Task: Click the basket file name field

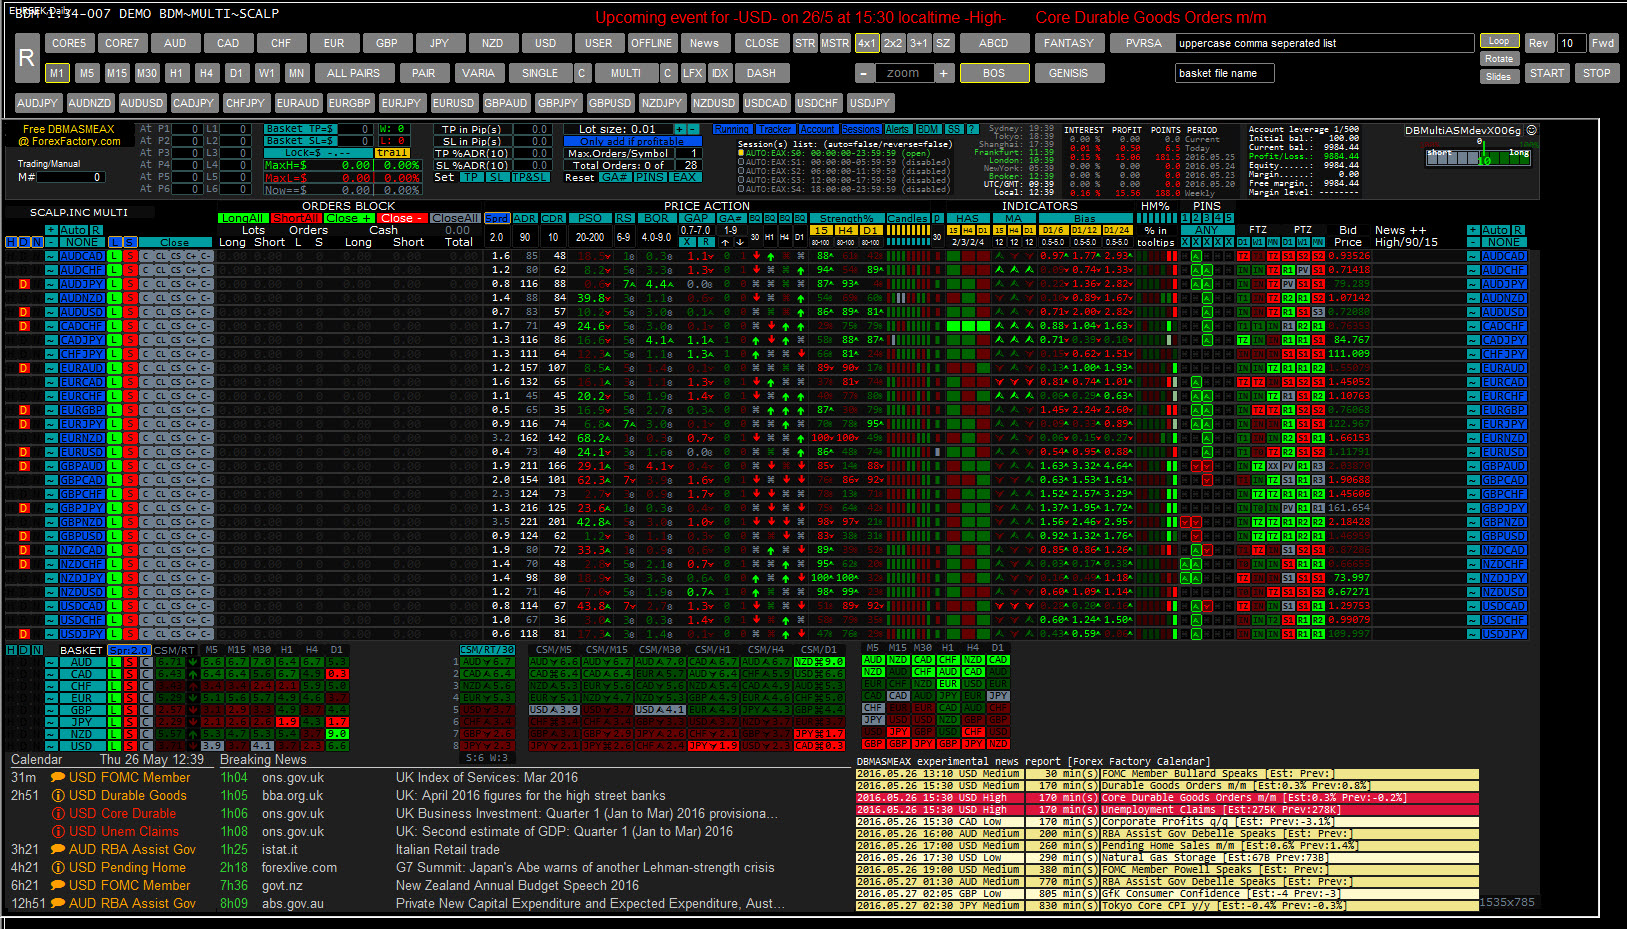Action: point(1224,73)
